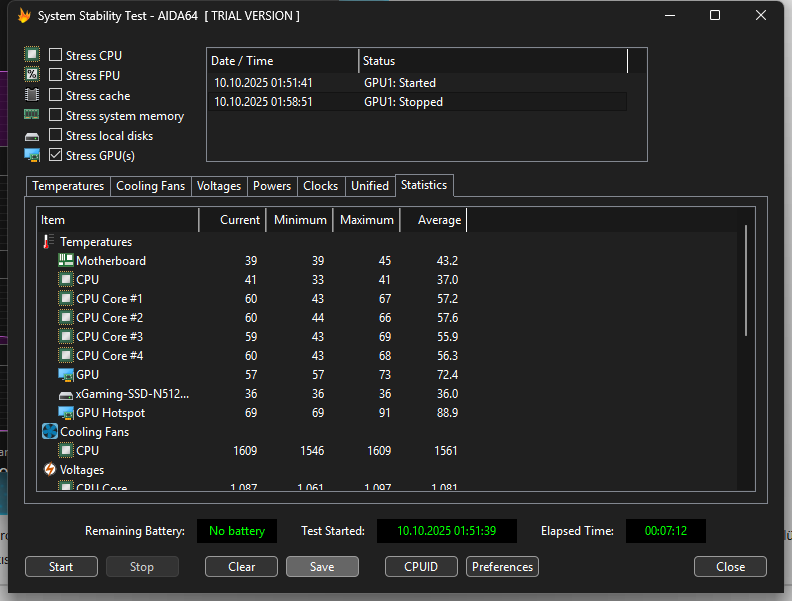
Task: Select the Motherboard row label
Action: [111, 261]
